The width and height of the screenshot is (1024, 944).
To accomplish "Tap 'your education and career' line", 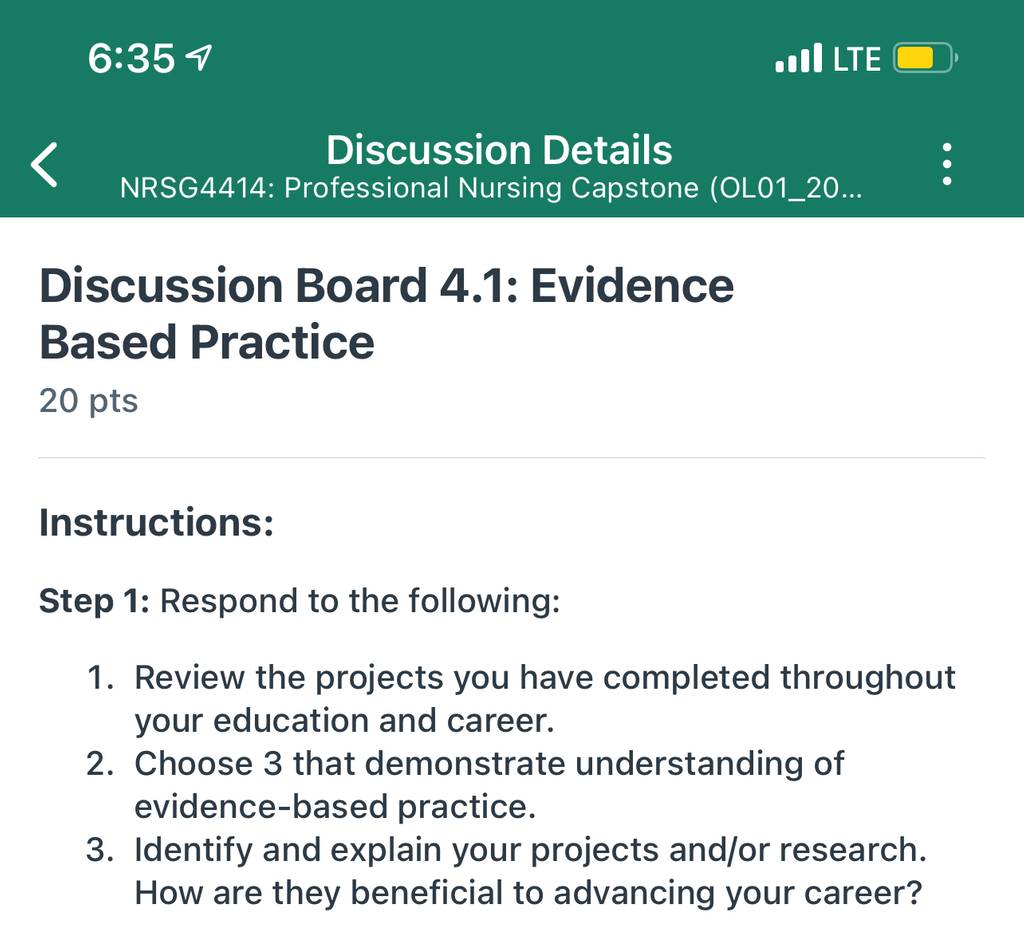I will (344, 721).
